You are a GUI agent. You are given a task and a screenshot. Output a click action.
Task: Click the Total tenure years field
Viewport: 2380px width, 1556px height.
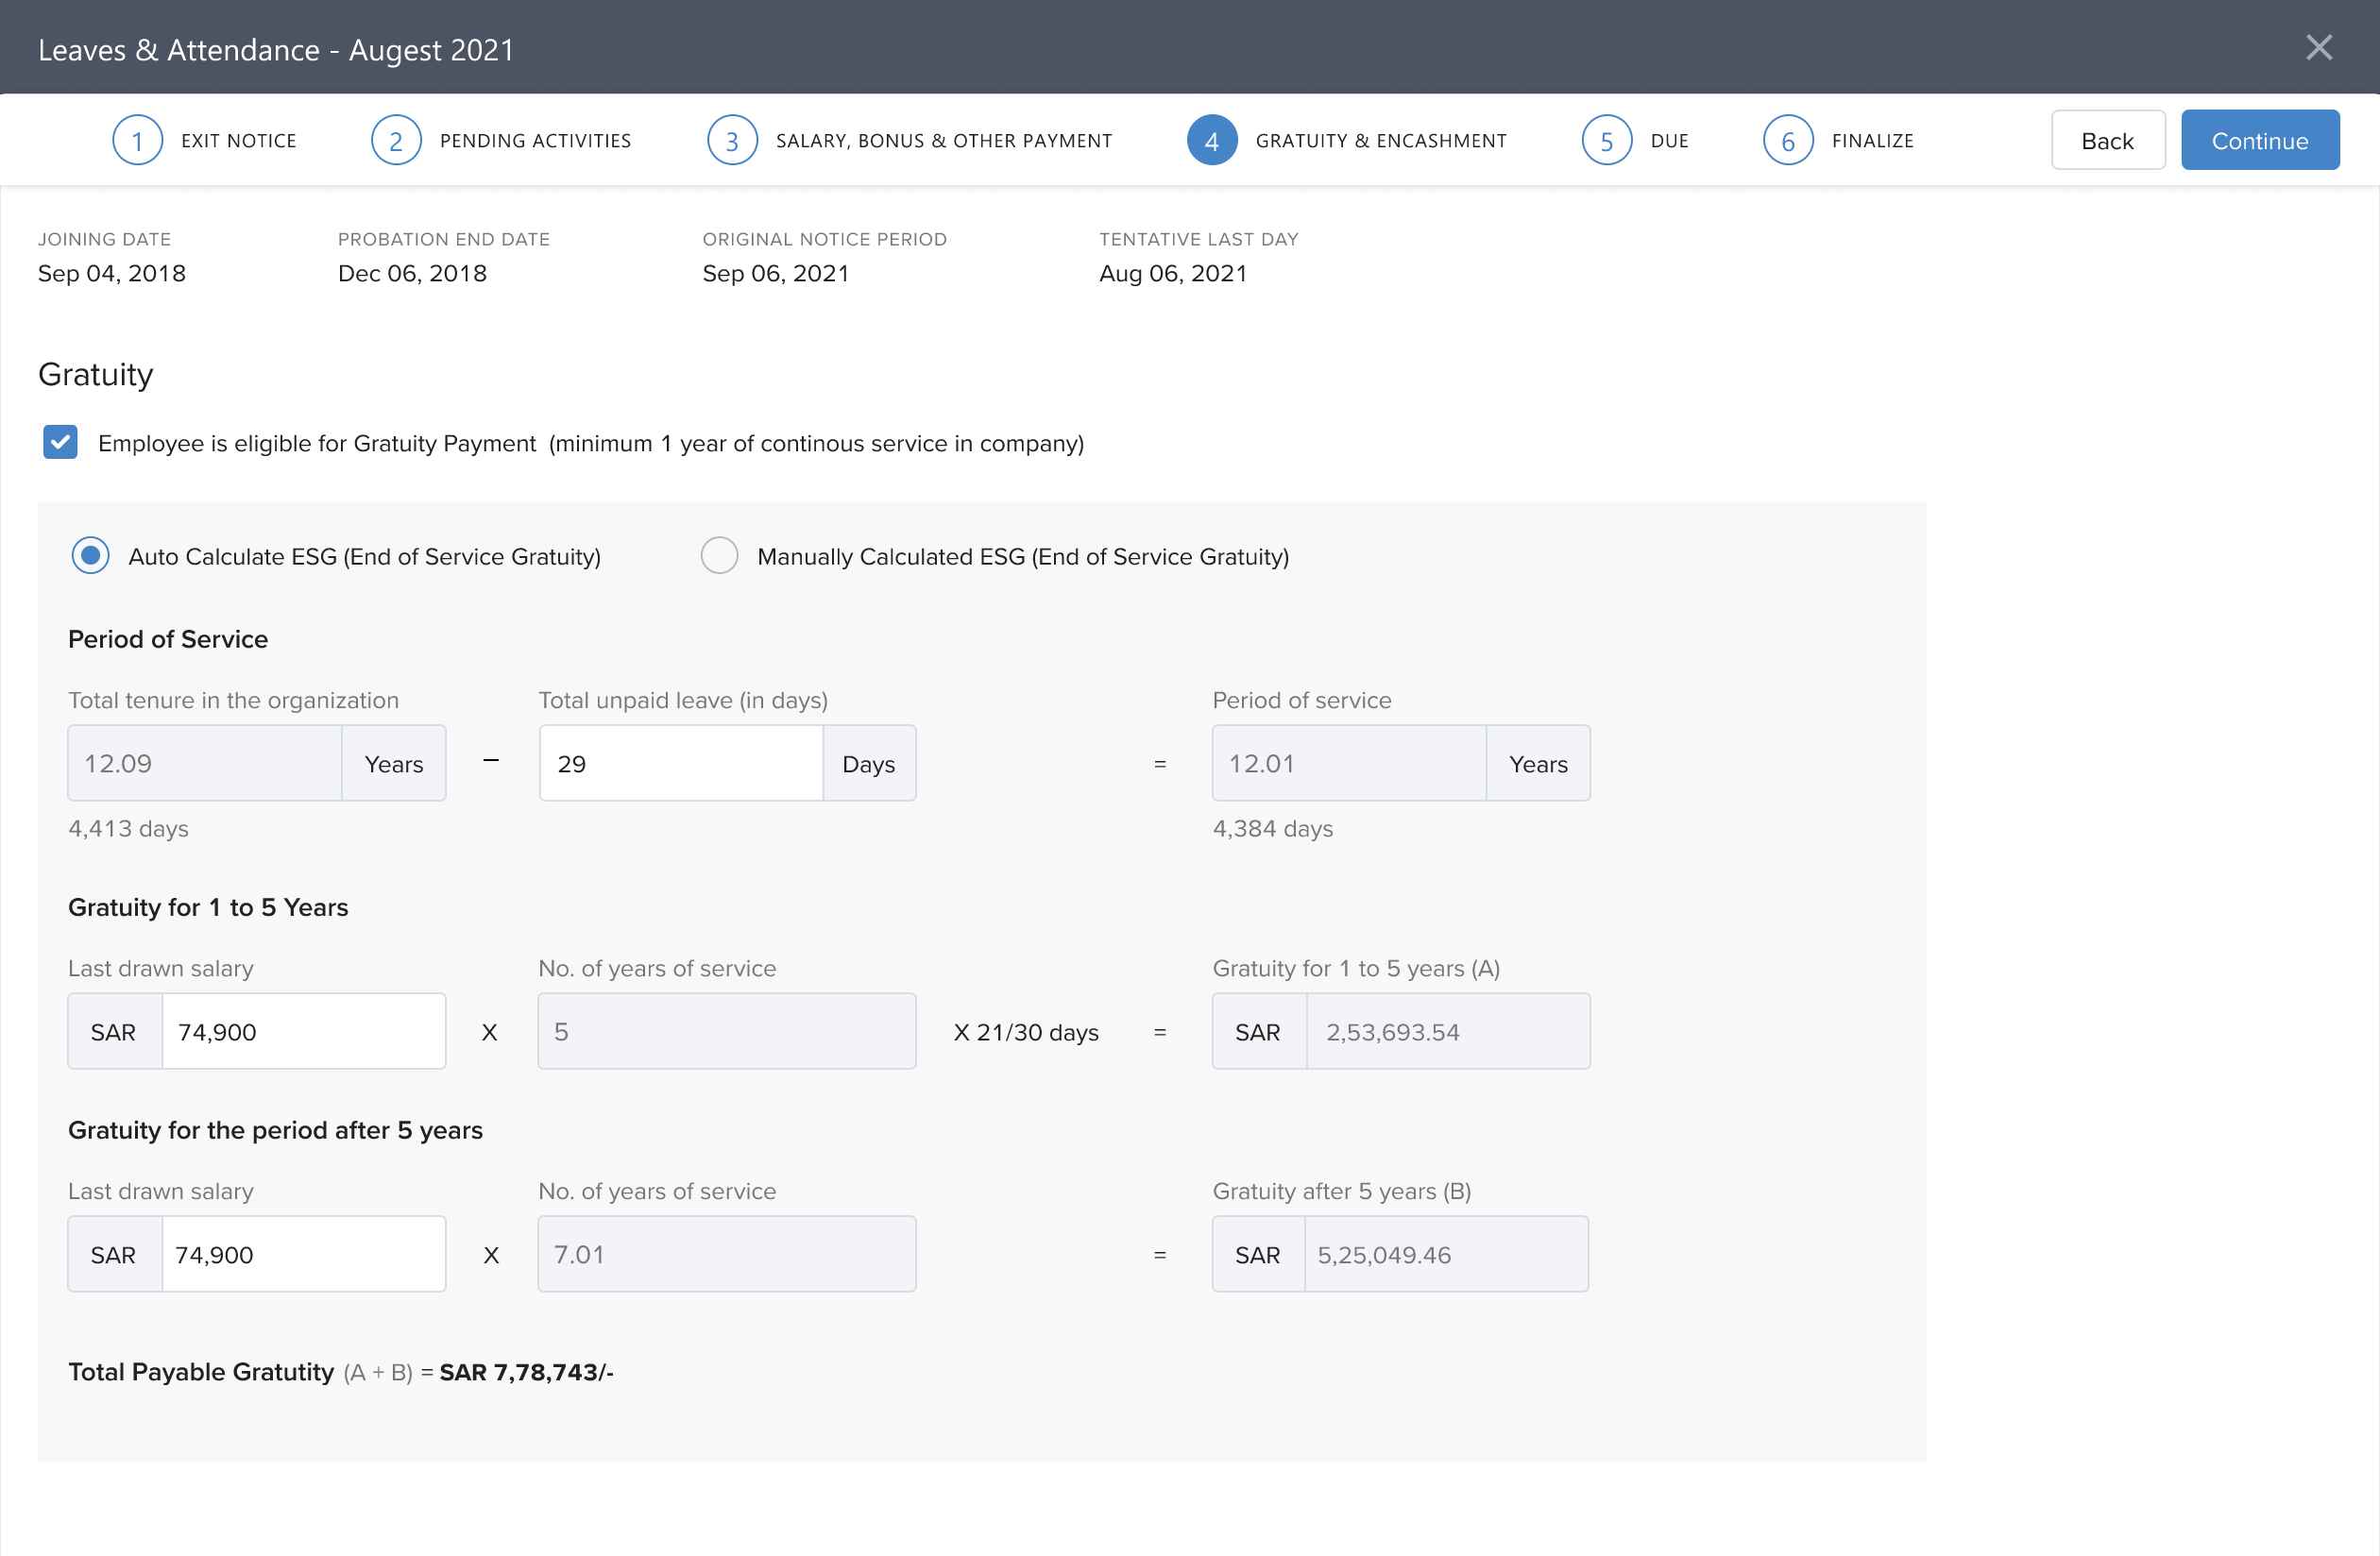click(x=205, y=763)
